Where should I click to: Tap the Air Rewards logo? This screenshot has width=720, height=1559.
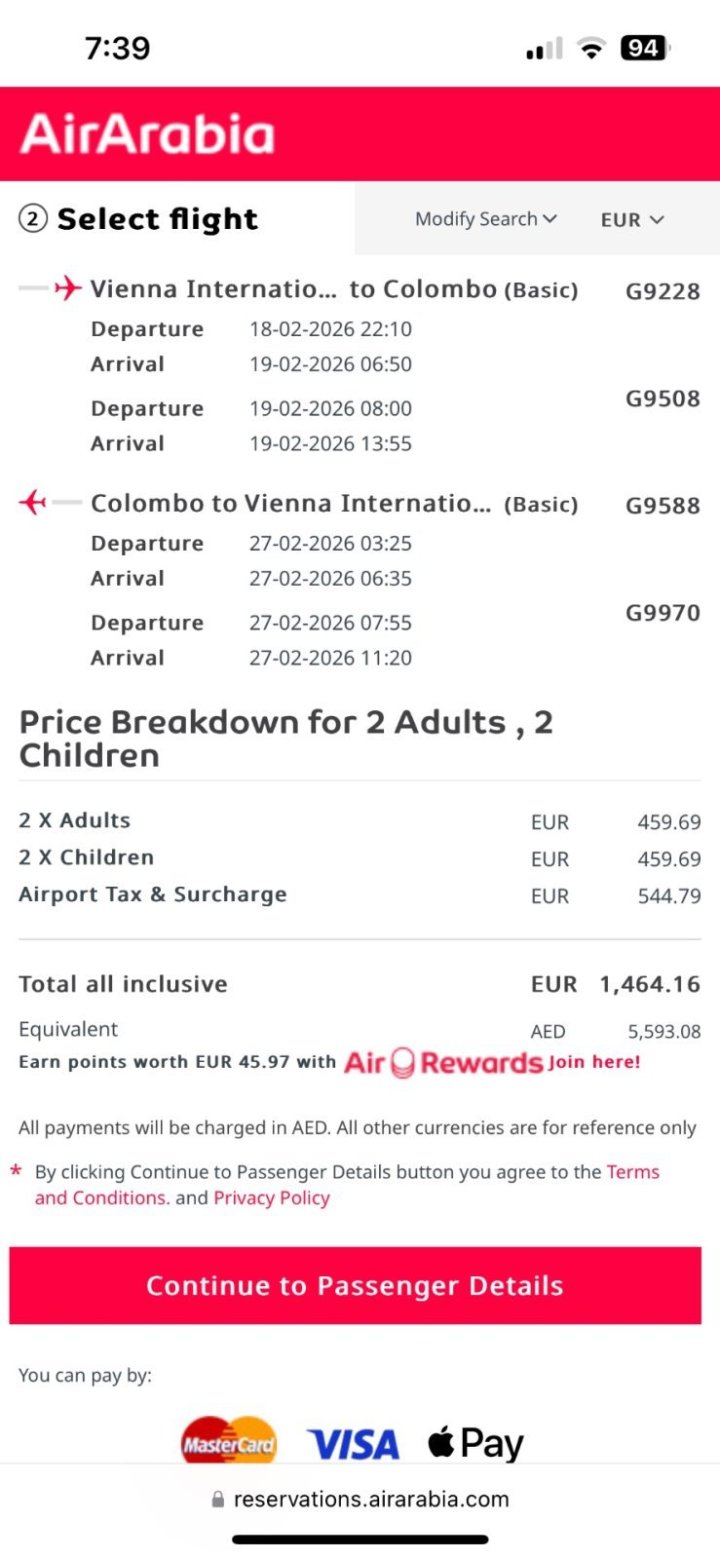pos(443,1062)
